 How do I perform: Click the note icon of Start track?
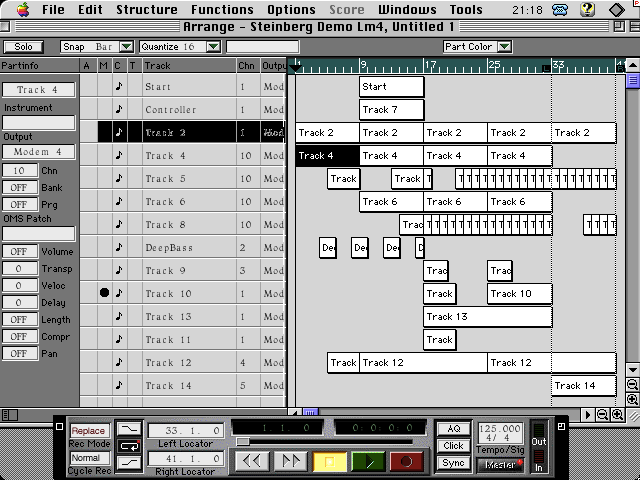coord(119,86)
